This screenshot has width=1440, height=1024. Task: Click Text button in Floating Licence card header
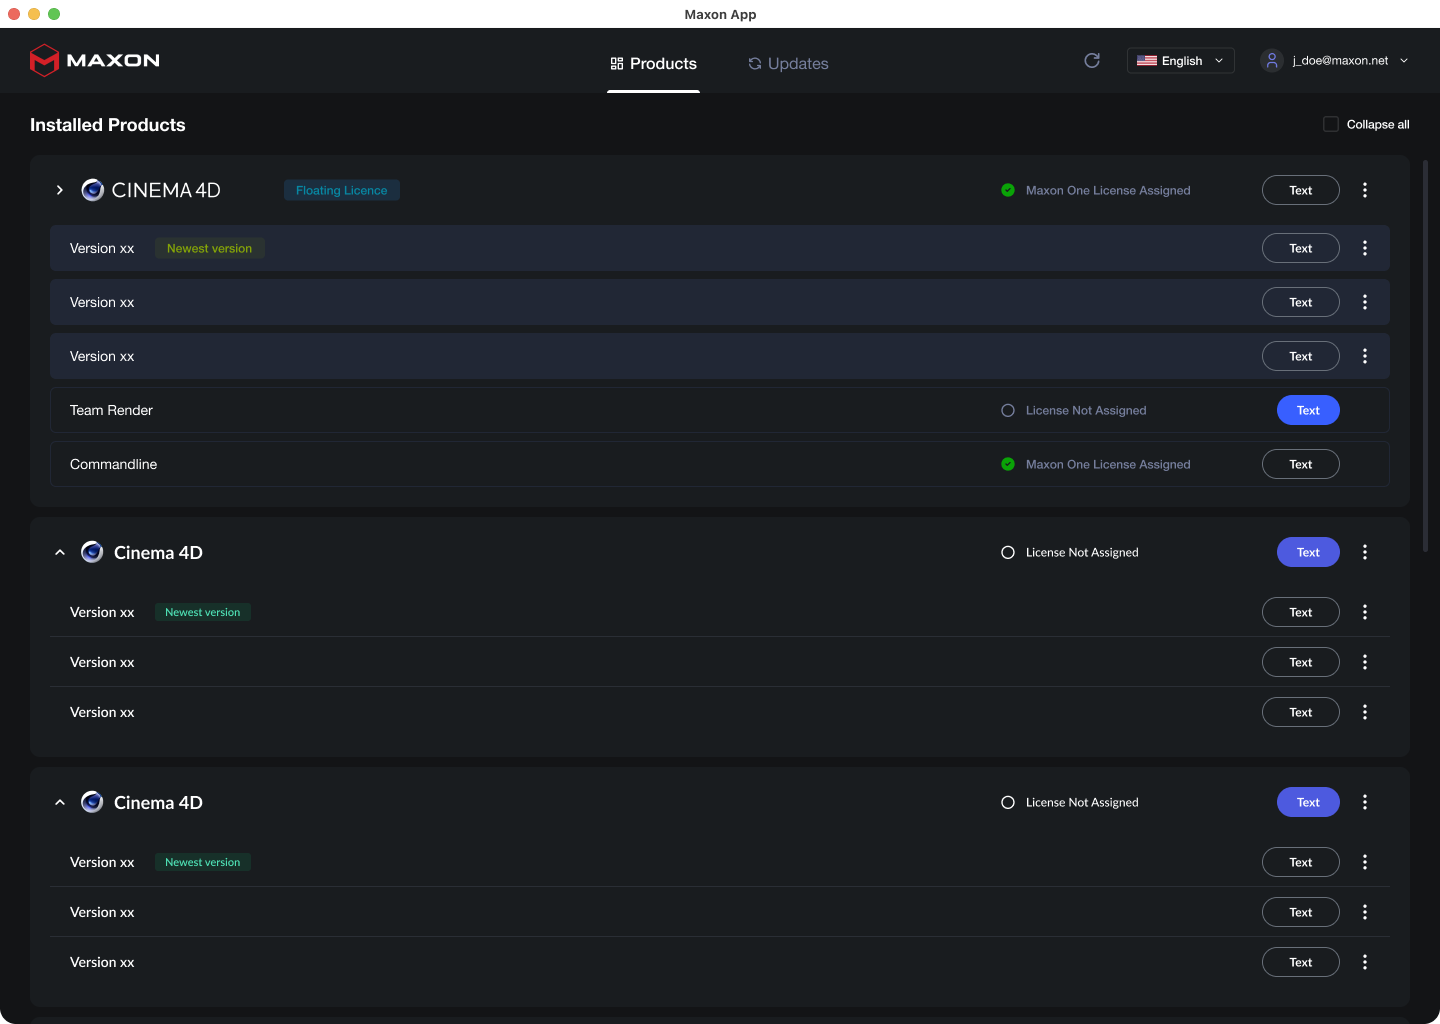tap(1301, 190)
